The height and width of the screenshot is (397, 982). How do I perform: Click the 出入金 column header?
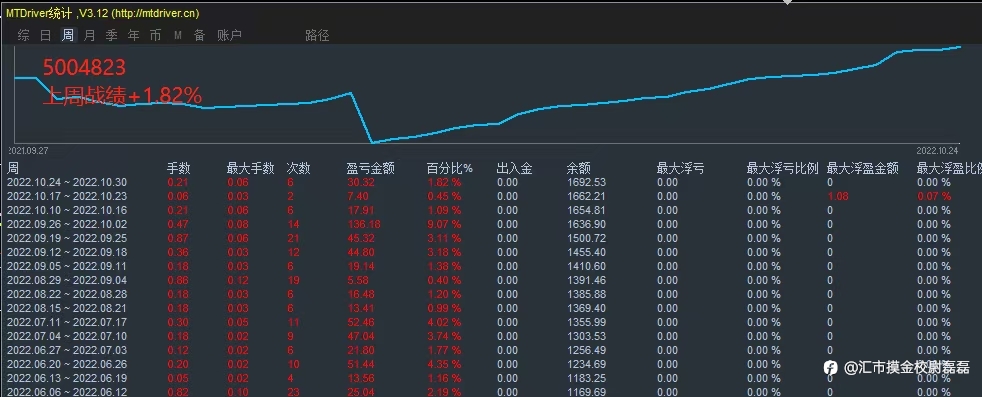[514, 168]
